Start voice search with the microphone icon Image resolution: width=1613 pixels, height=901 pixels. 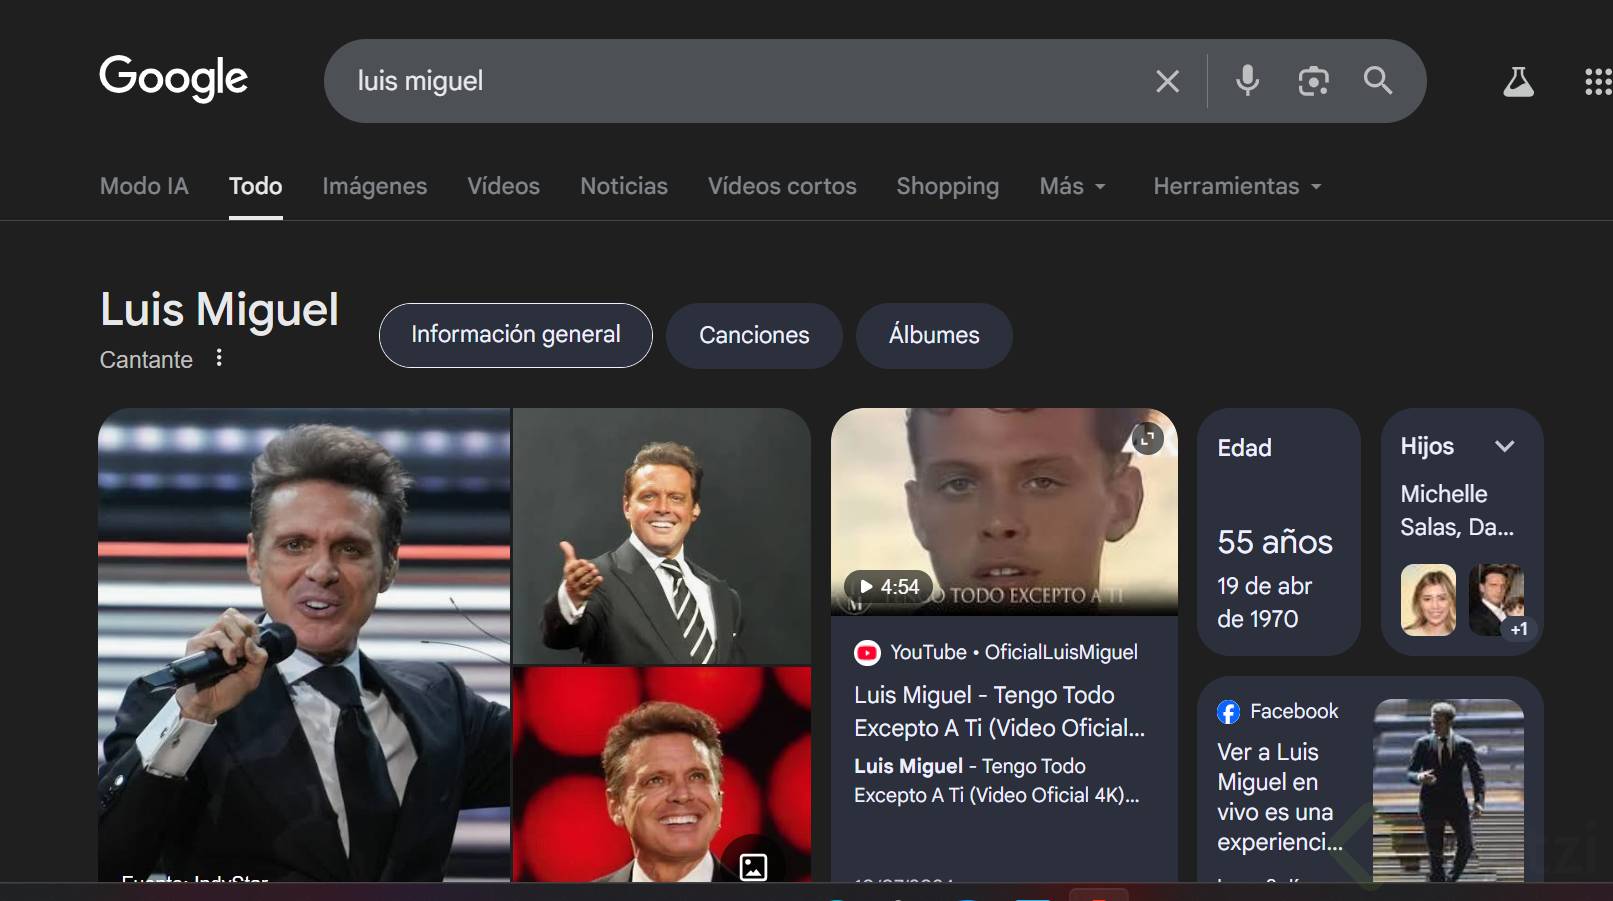pyautogui.click(x=1247, y=80)
